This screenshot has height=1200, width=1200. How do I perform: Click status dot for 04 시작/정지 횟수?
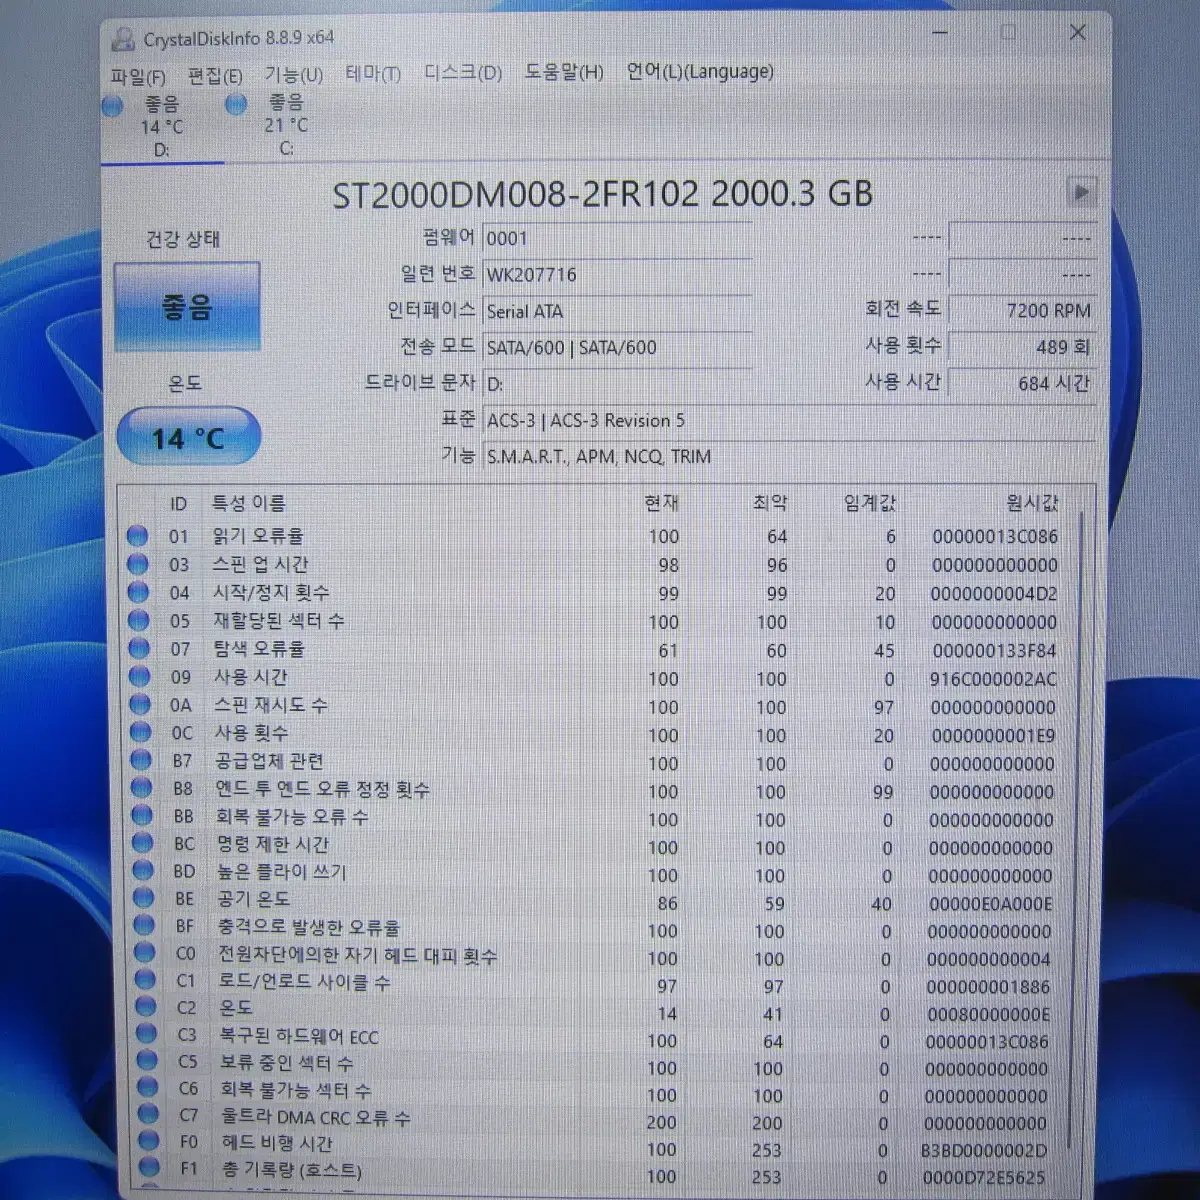(x=138, y=593)
